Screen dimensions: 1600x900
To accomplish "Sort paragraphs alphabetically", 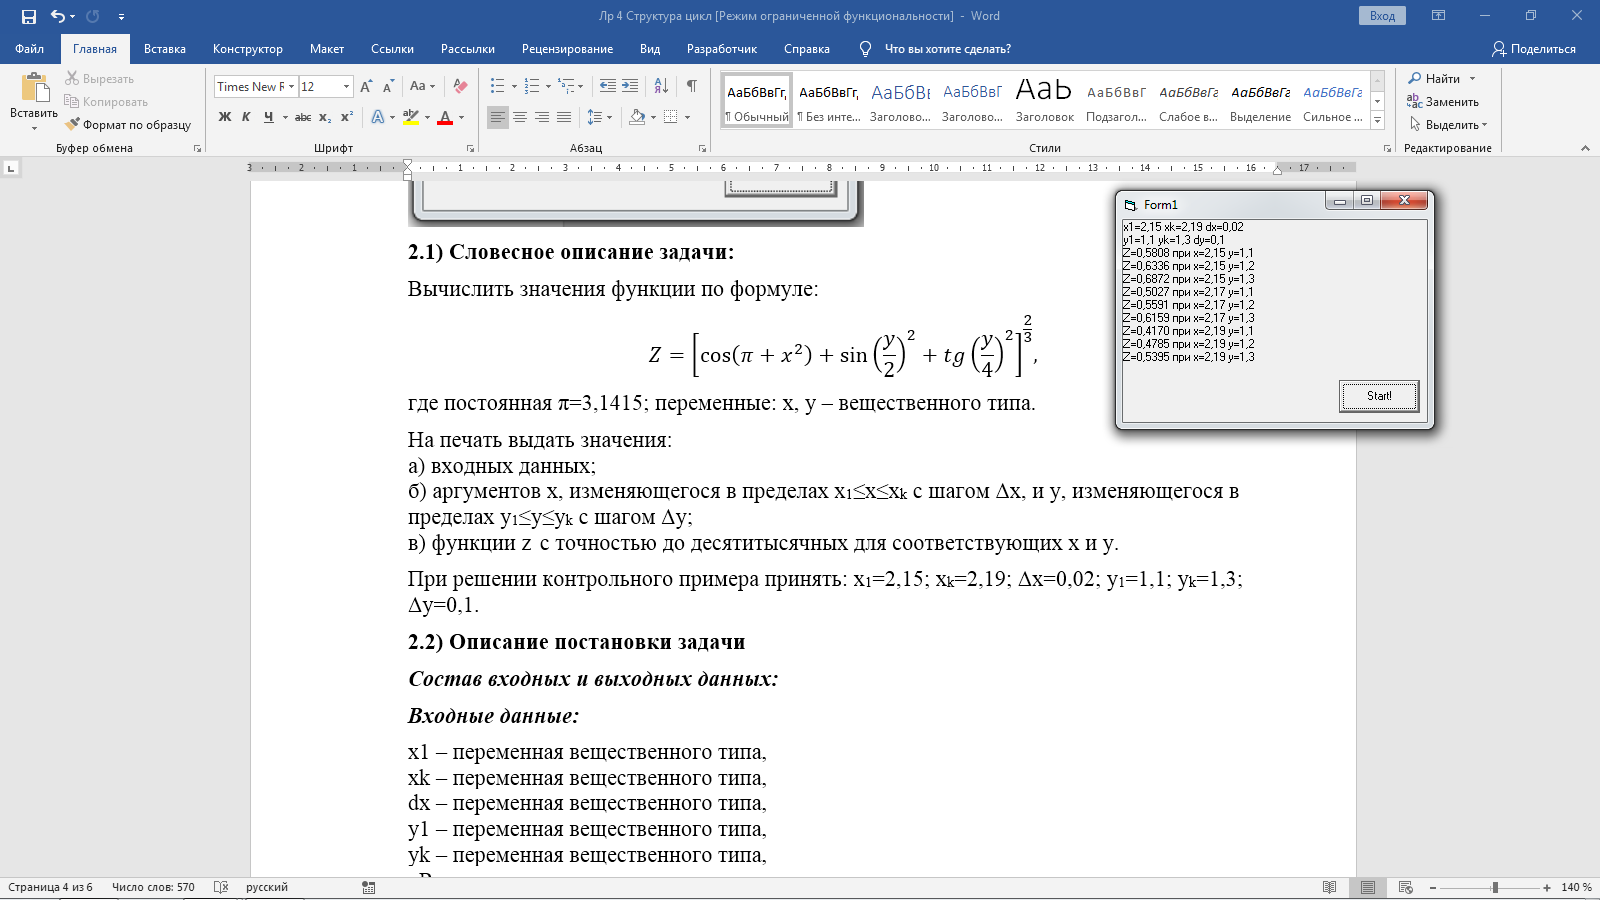I will [x=660, y=86].
